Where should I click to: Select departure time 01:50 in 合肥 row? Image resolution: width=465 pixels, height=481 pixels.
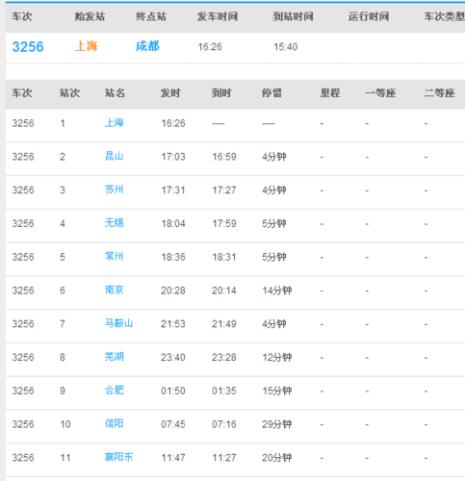coord(173,391)
